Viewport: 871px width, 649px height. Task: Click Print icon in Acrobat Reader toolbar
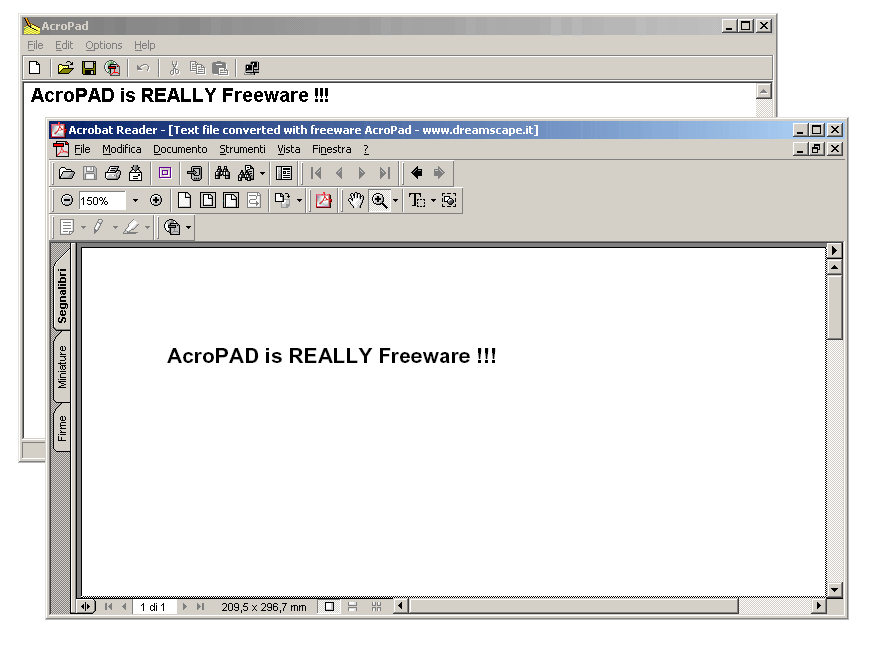[x=113, y=173]
